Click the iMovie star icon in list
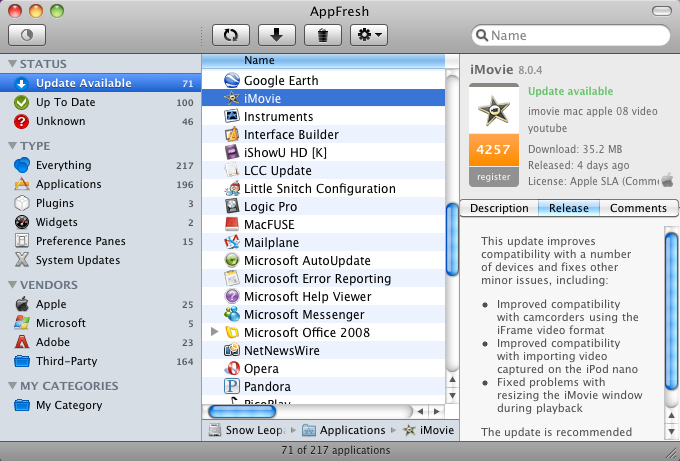This screenshot has height=461, width=680. (x=232, y=98)
